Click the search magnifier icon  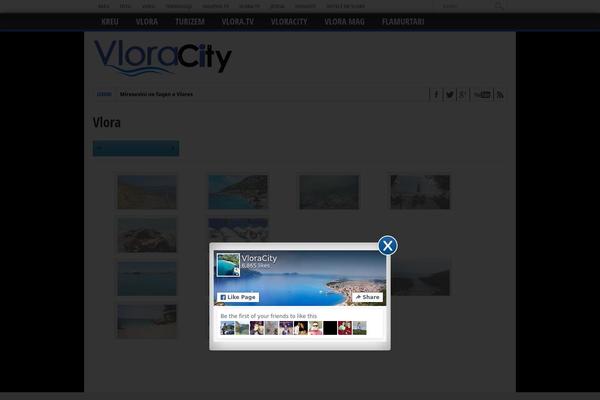(x=499, y=6)
